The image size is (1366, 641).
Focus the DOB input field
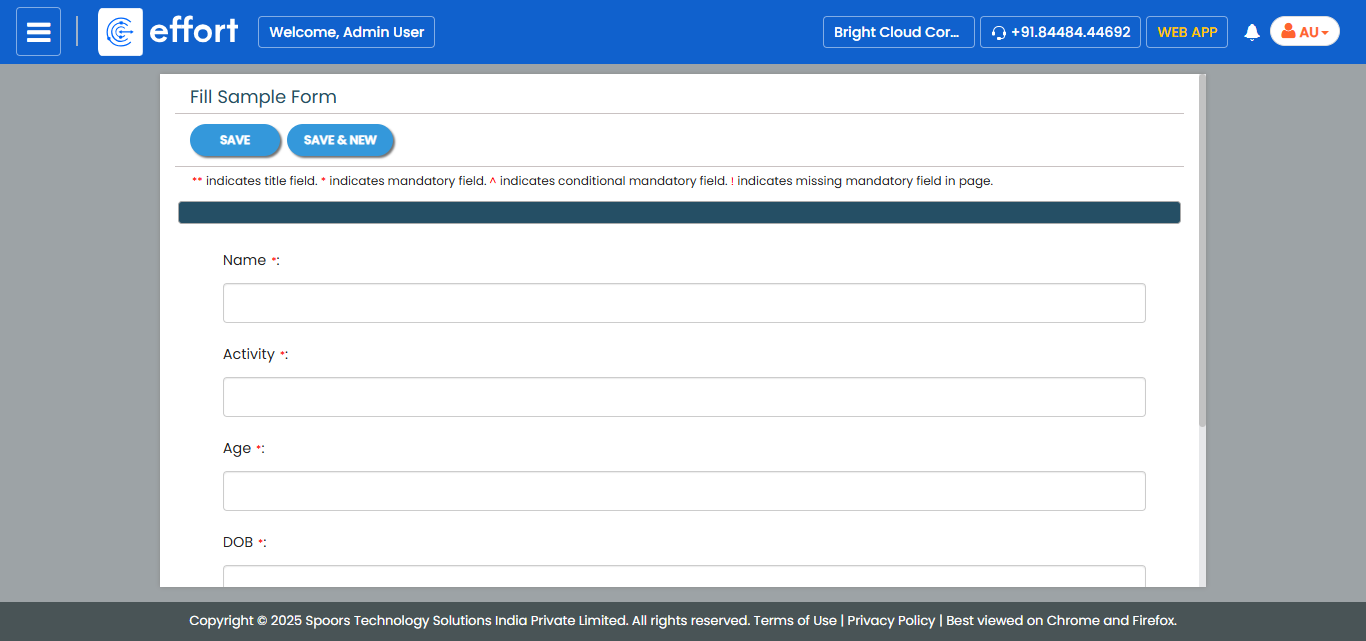(683, 577)
